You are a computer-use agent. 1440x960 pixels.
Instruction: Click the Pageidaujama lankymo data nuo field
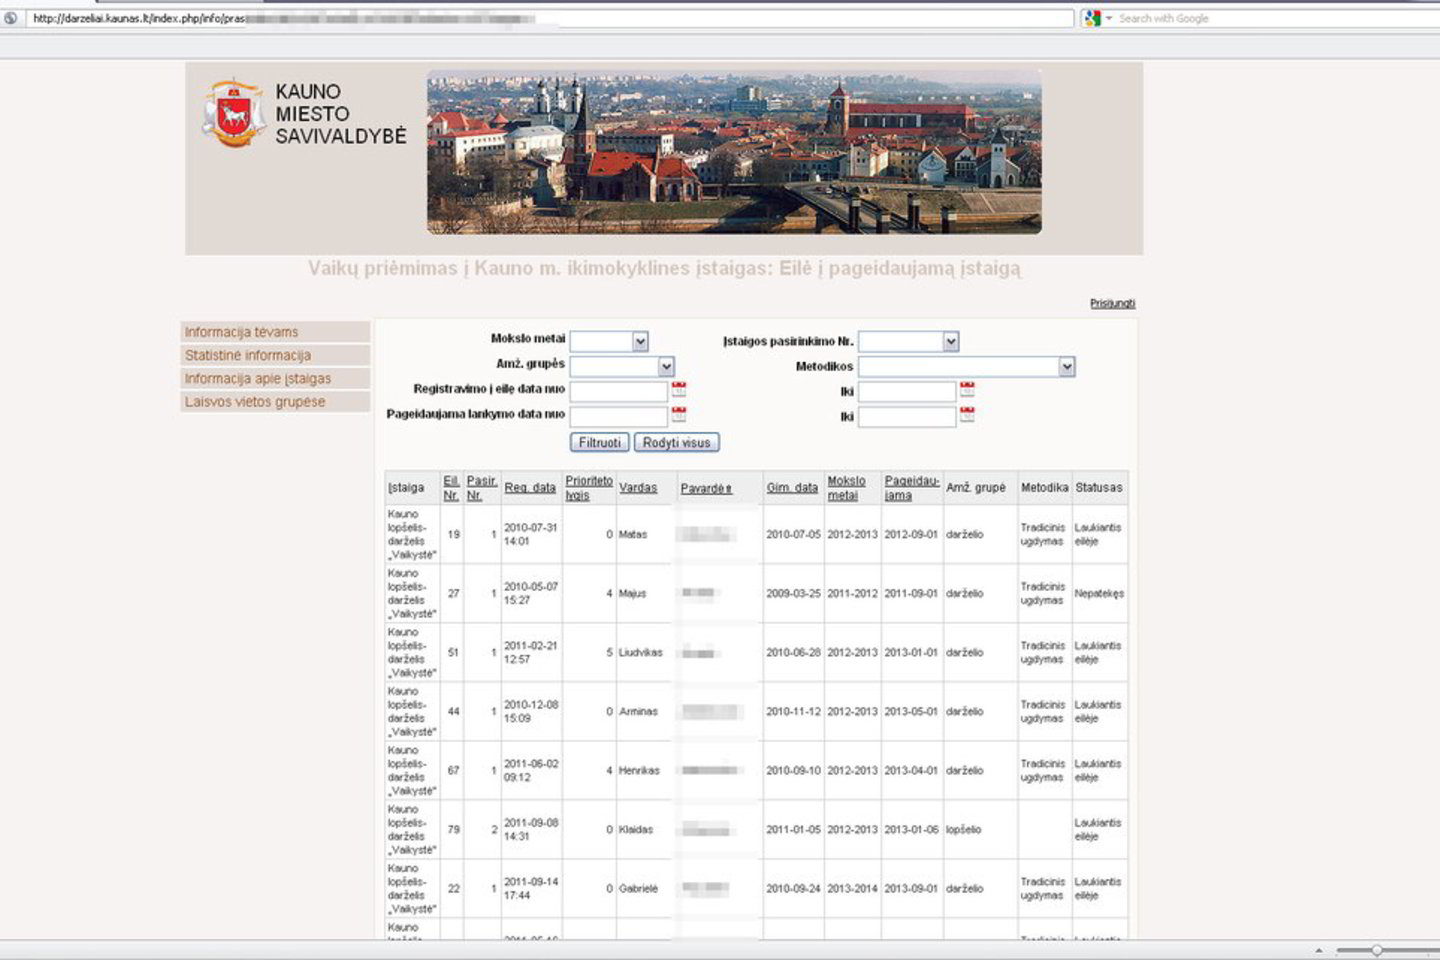[618, 416]
